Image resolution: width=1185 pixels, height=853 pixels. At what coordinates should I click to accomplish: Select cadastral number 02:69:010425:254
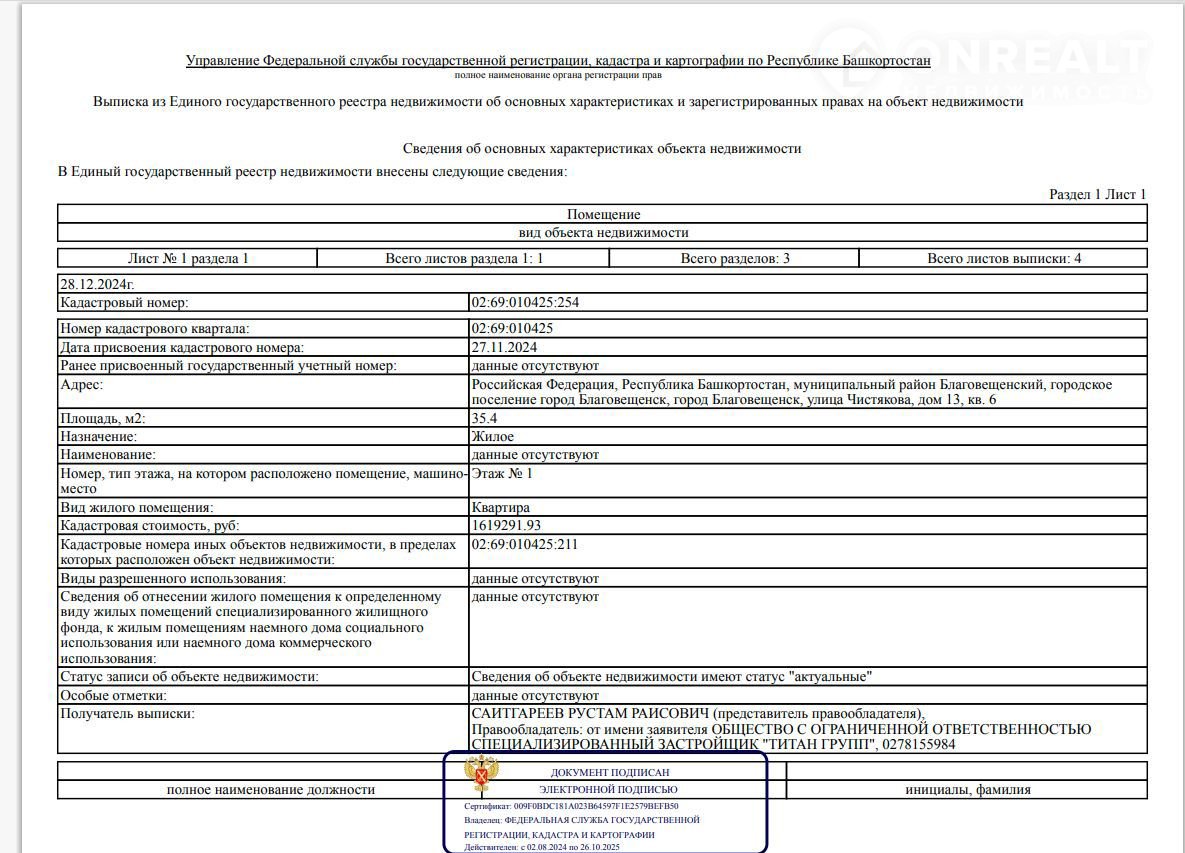coord(524,302)
